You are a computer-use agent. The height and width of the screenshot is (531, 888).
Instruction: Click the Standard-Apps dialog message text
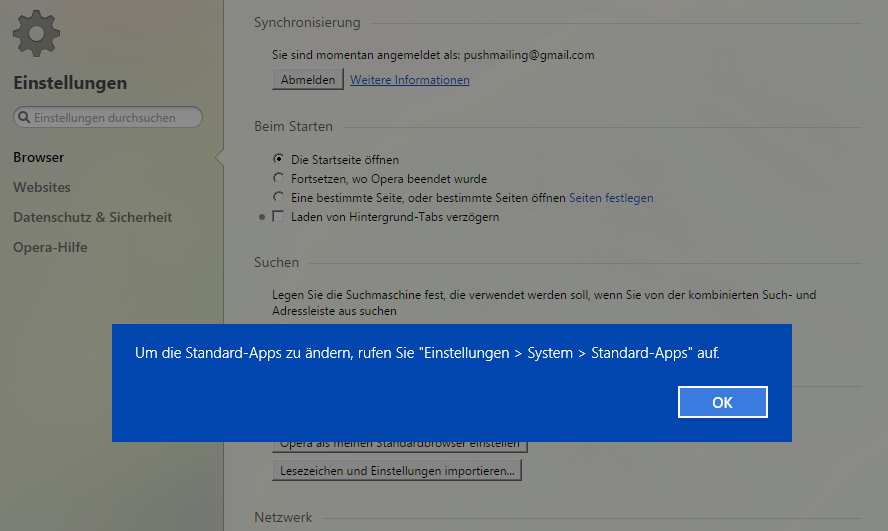click(427, 353)
